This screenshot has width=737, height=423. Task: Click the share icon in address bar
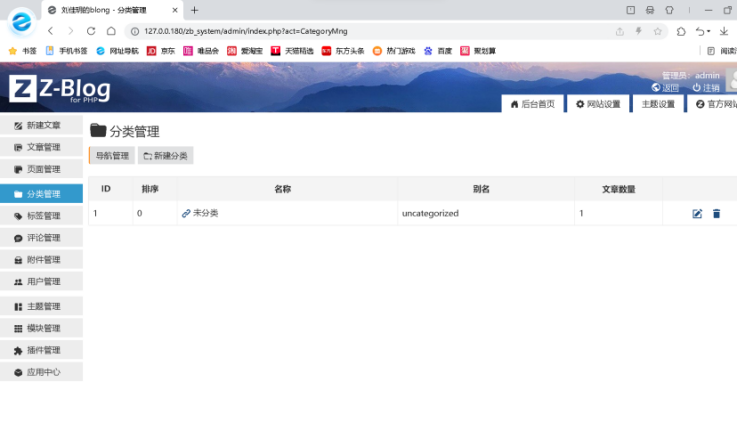(x=620, y=31)
